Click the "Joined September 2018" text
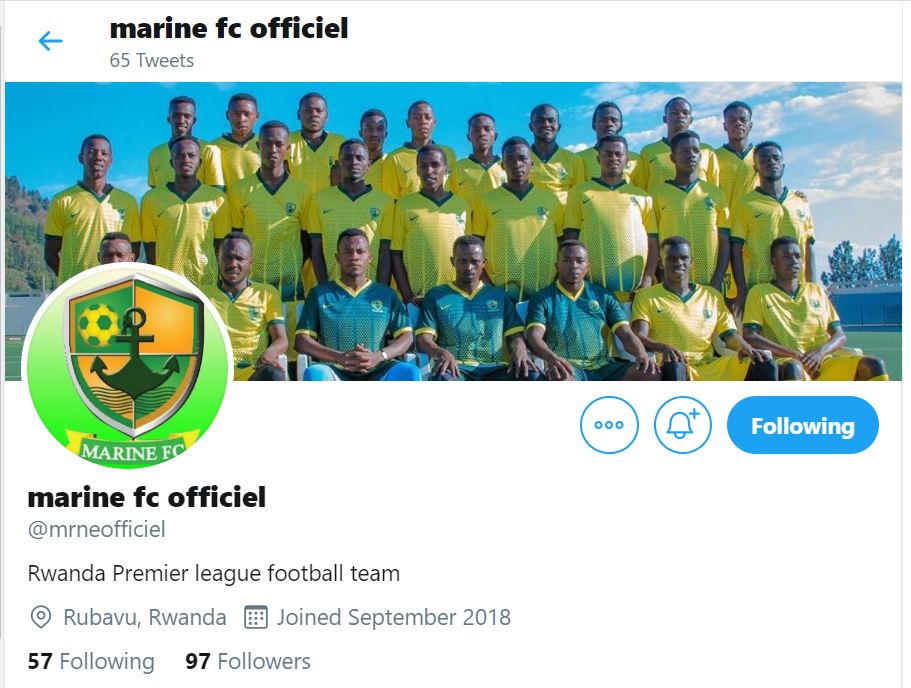This screenshot has height=688, width=911. (x=394, y=617)
